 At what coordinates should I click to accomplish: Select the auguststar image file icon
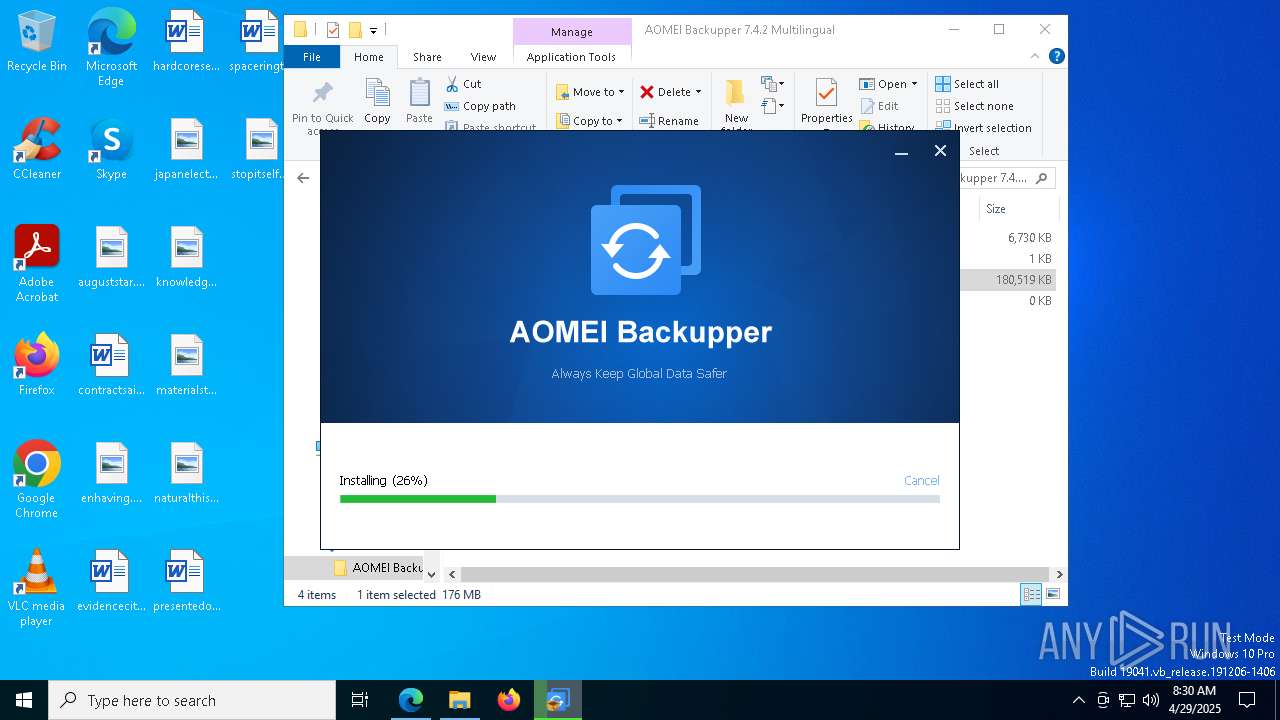111,258
